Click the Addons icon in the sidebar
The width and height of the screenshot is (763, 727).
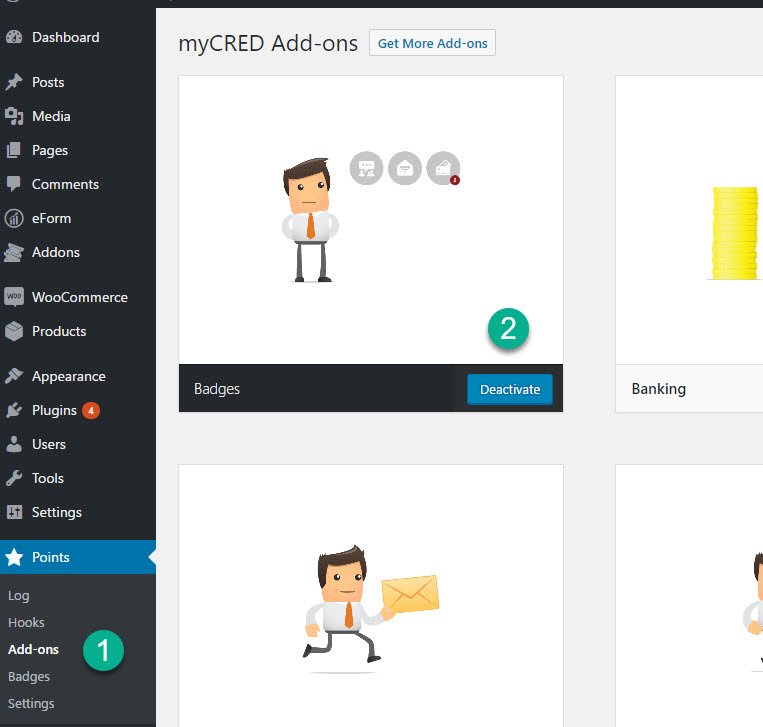click(14, 252)
